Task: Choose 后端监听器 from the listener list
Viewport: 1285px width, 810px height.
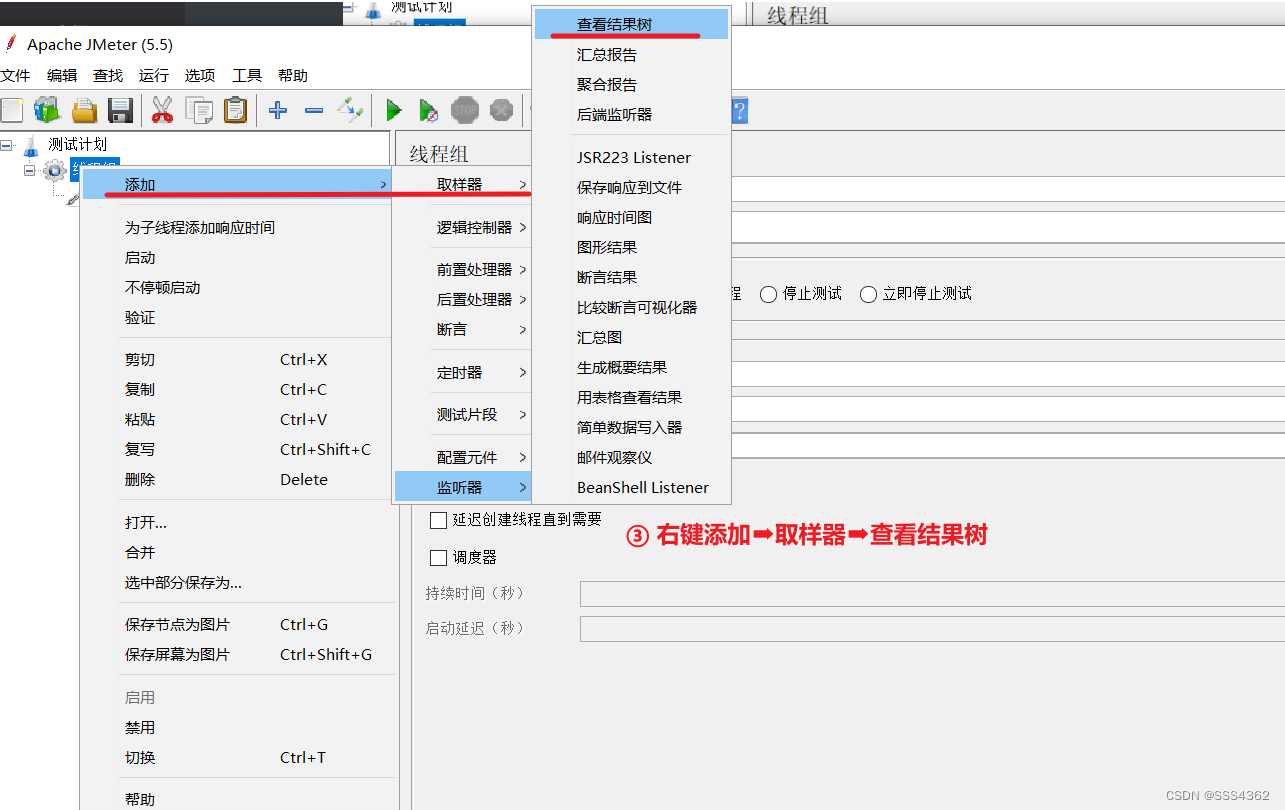Action: (631, 115)
